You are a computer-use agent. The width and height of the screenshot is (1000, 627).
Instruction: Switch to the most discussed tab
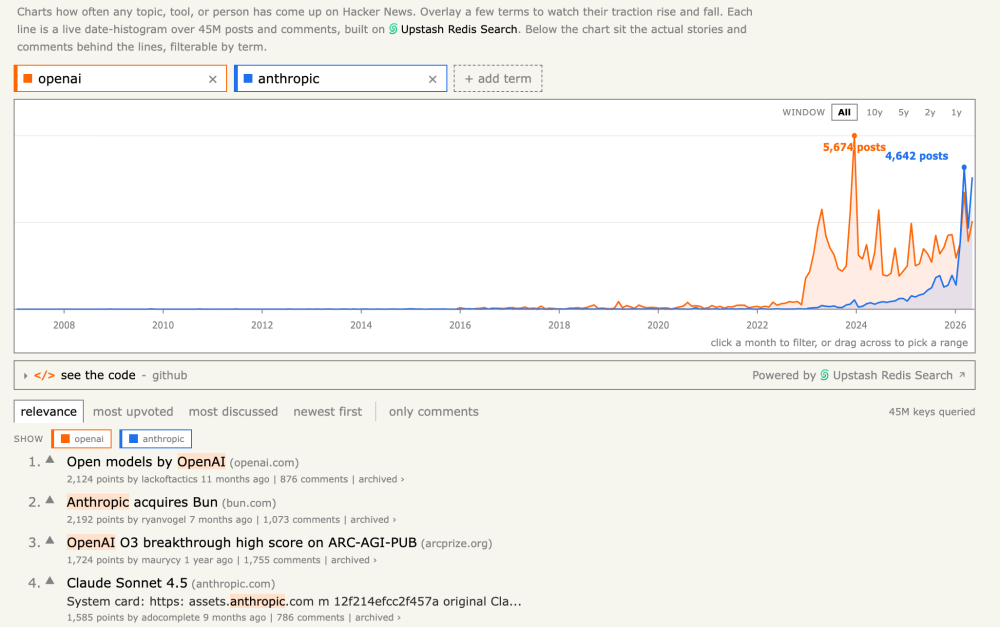[233, 411]
